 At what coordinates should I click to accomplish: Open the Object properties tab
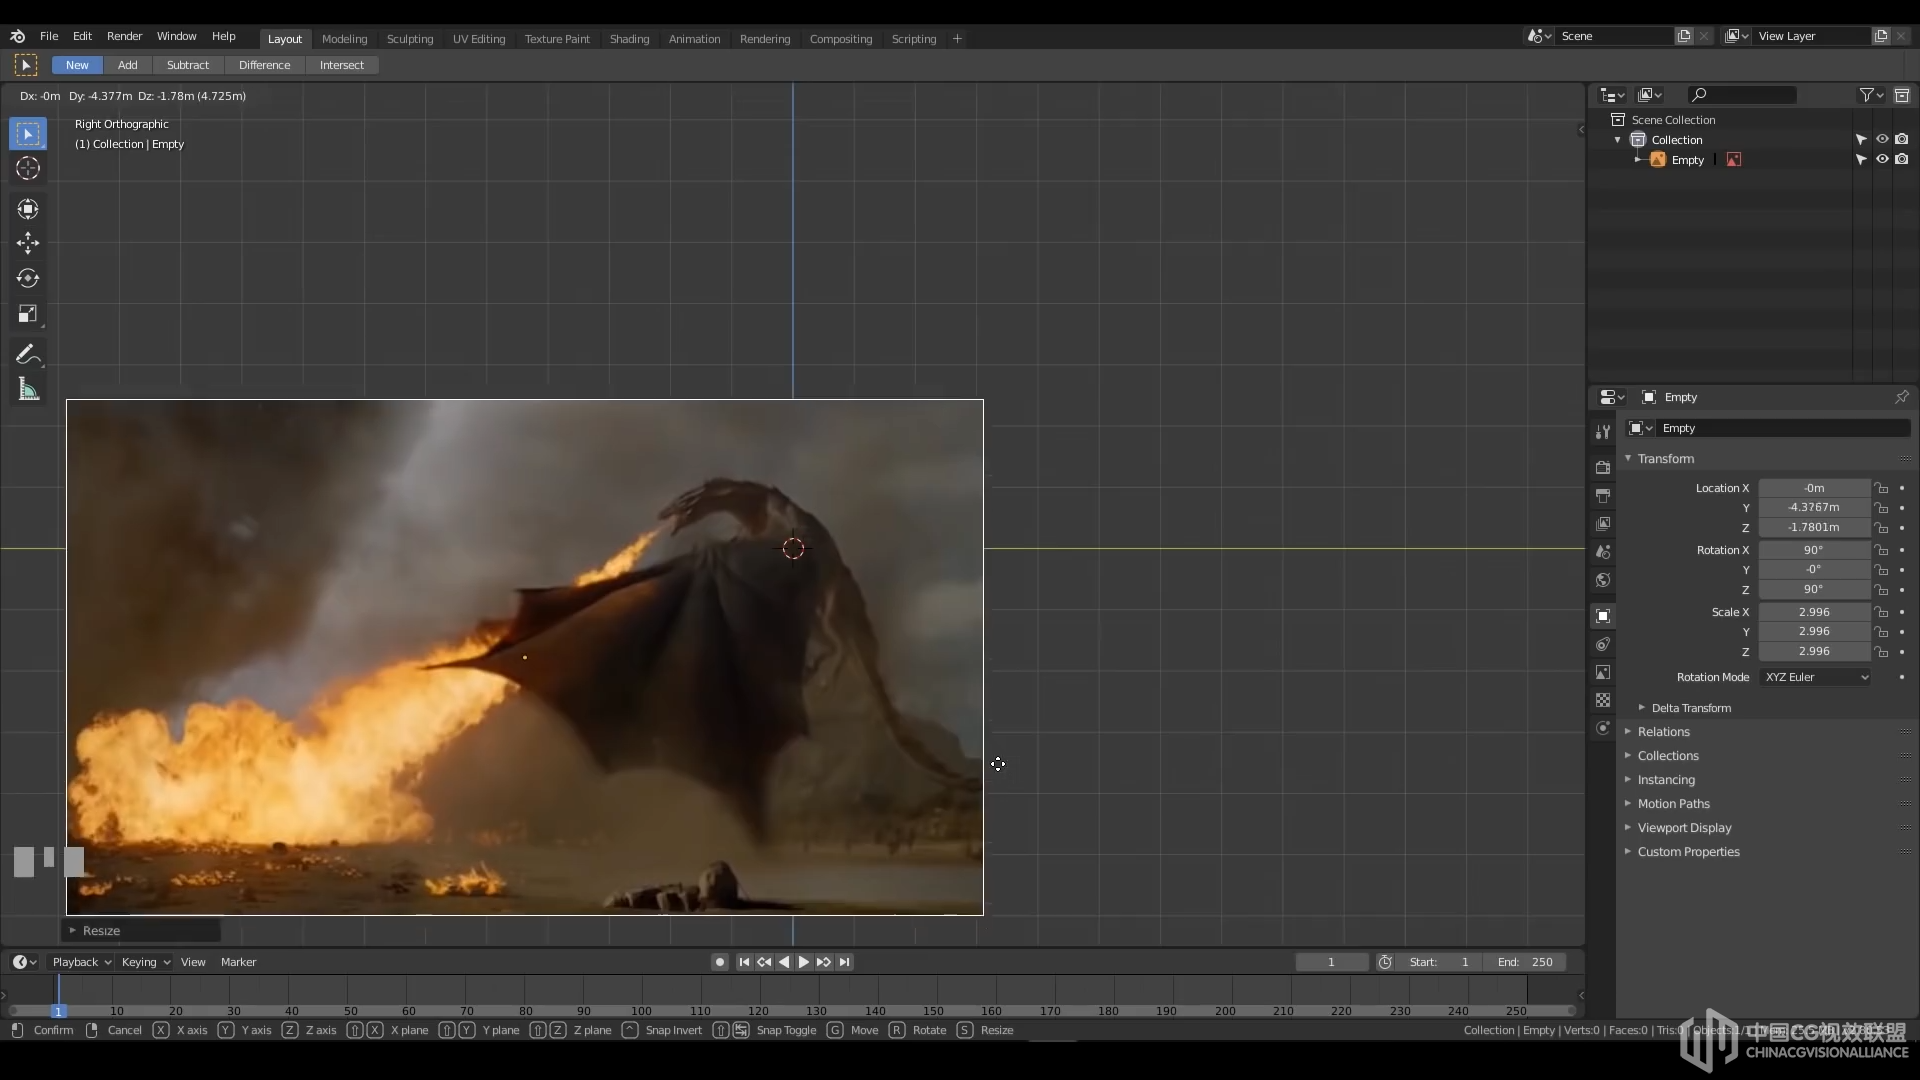pos(1603,616)
